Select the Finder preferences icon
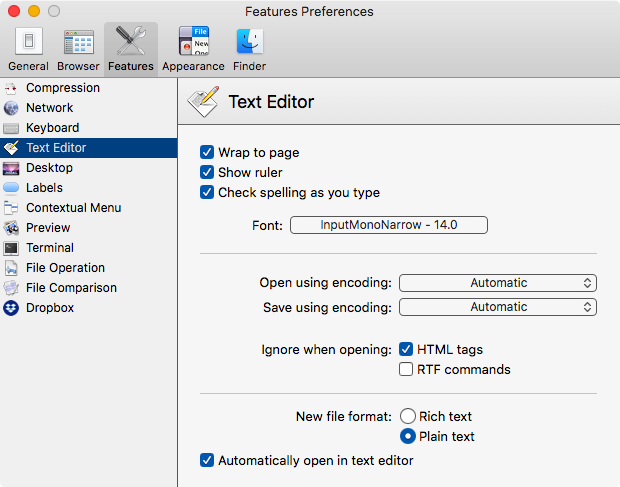 [250, 41]
